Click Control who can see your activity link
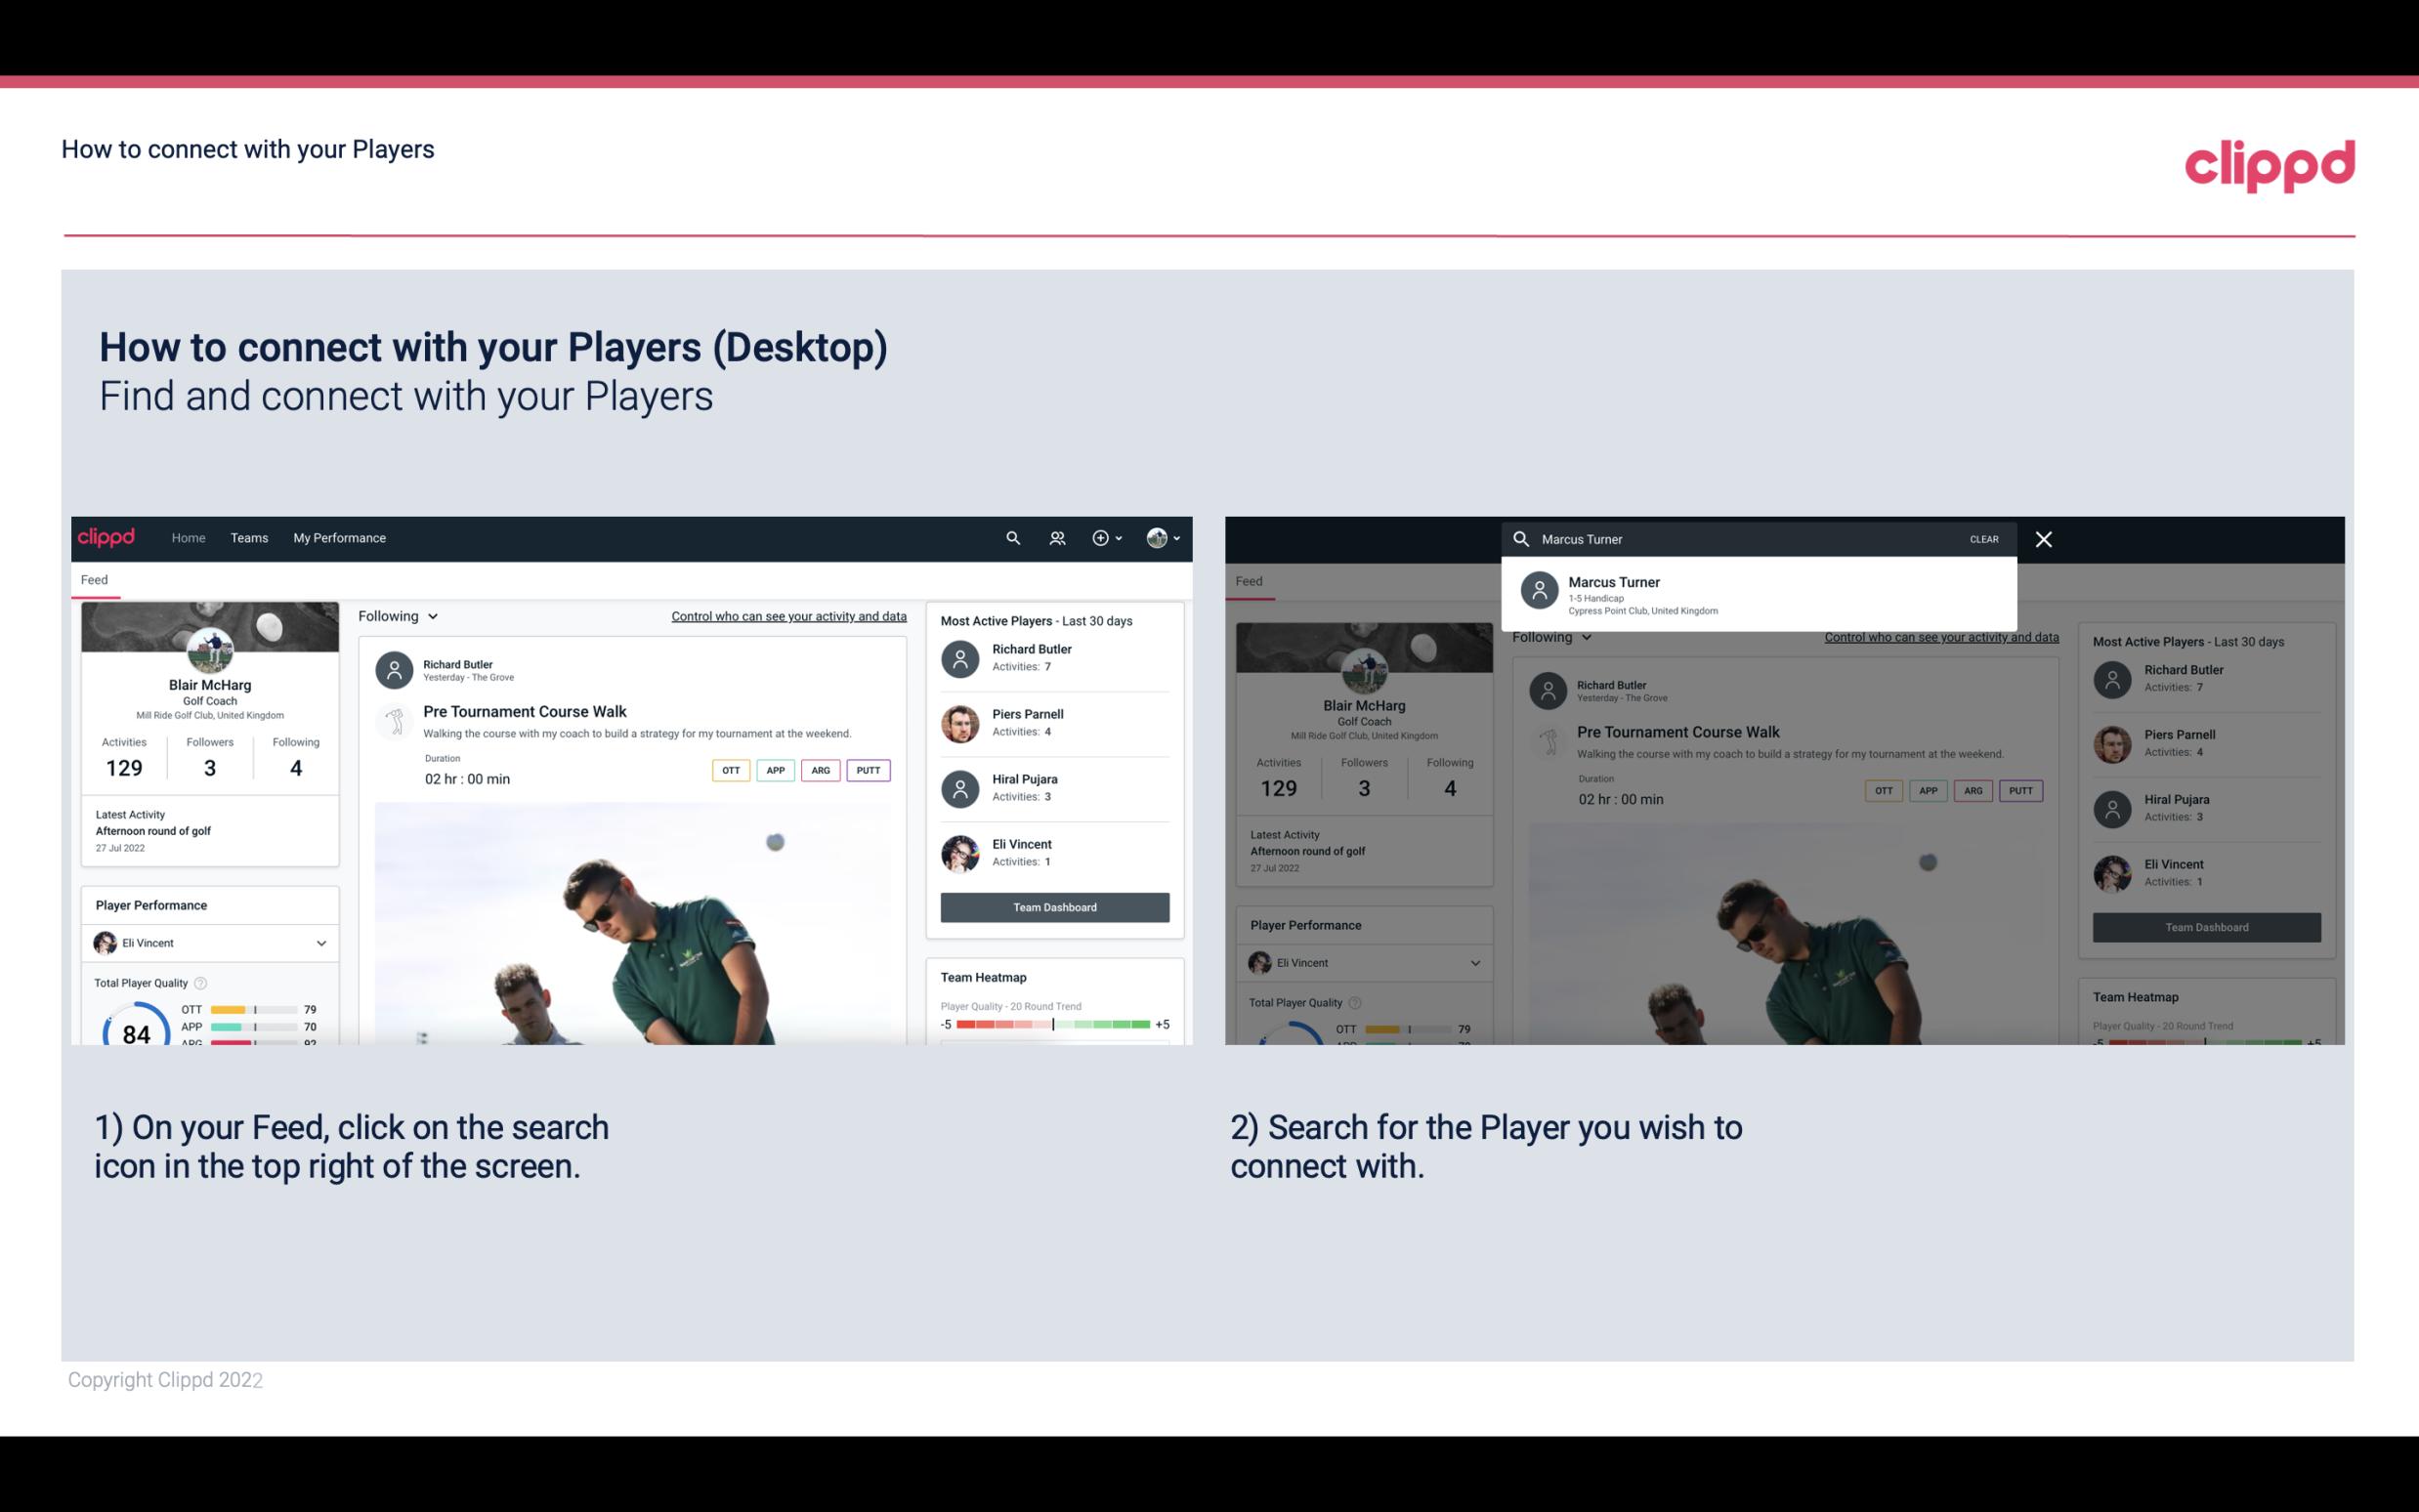The image size is (2419, 1512). coord(785,615)
